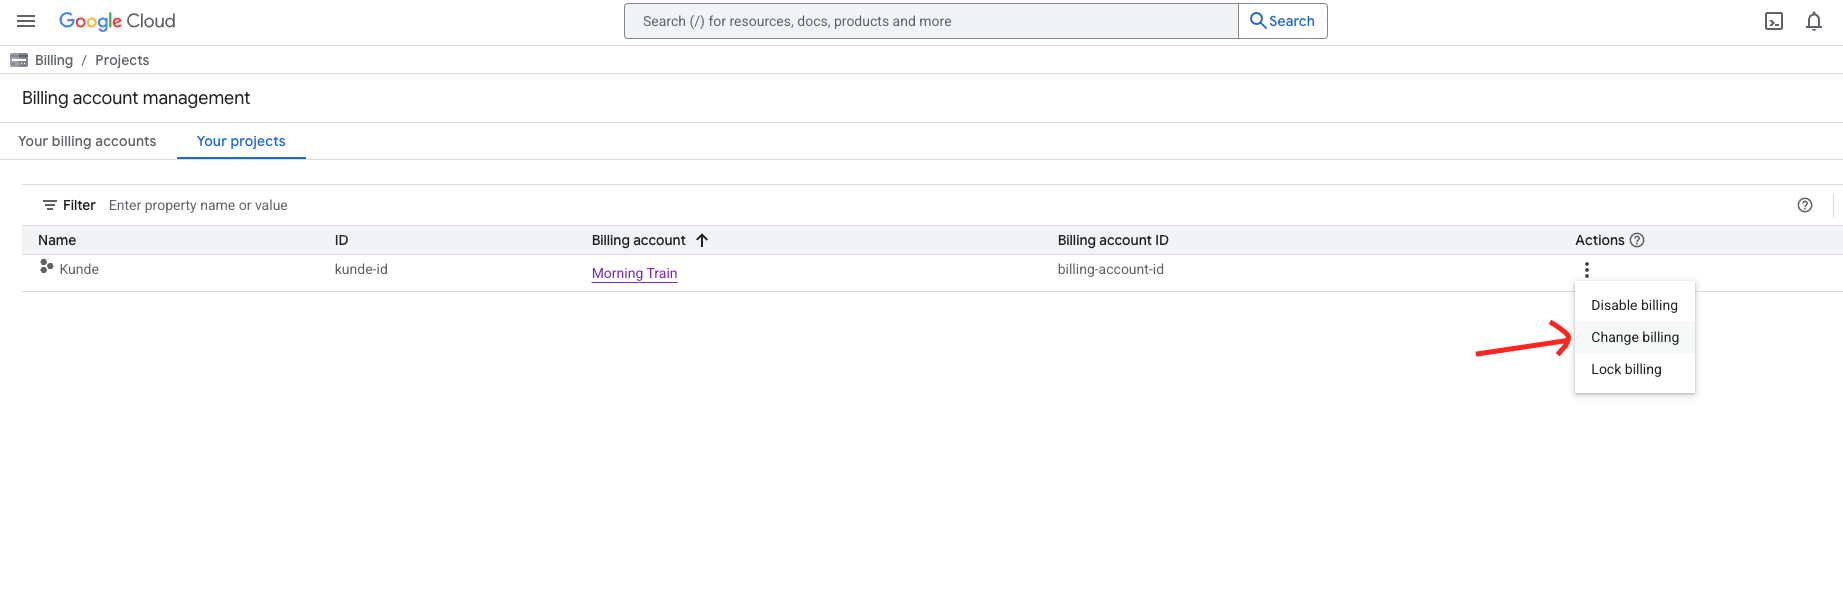Click the Google Cloud logo

117,21
